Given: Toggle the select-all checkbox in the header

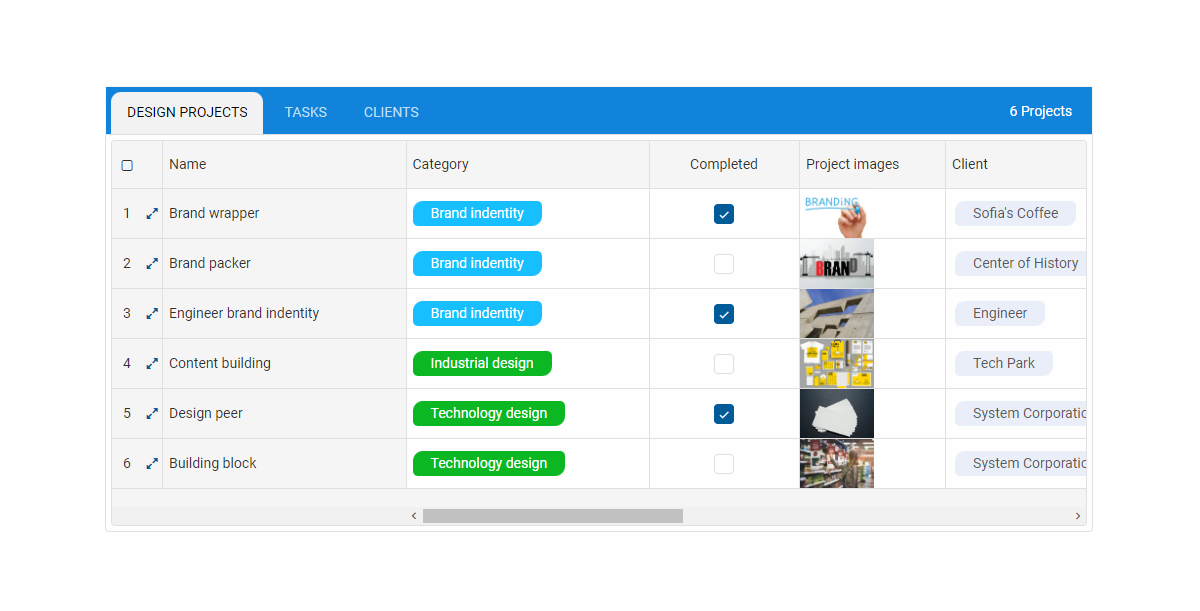Looking at the screenshot, I should [129, 163].
